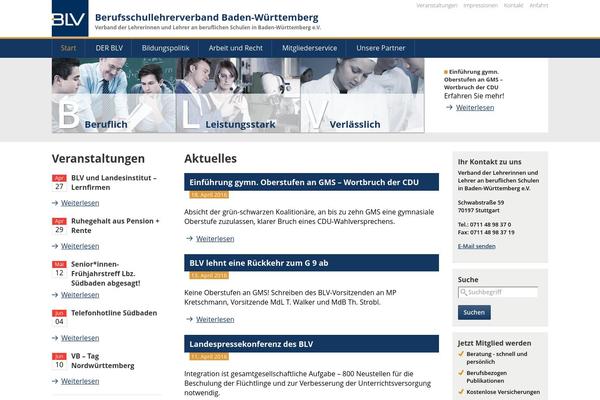Open the Unsere Partner menu

tap(380, 48)
